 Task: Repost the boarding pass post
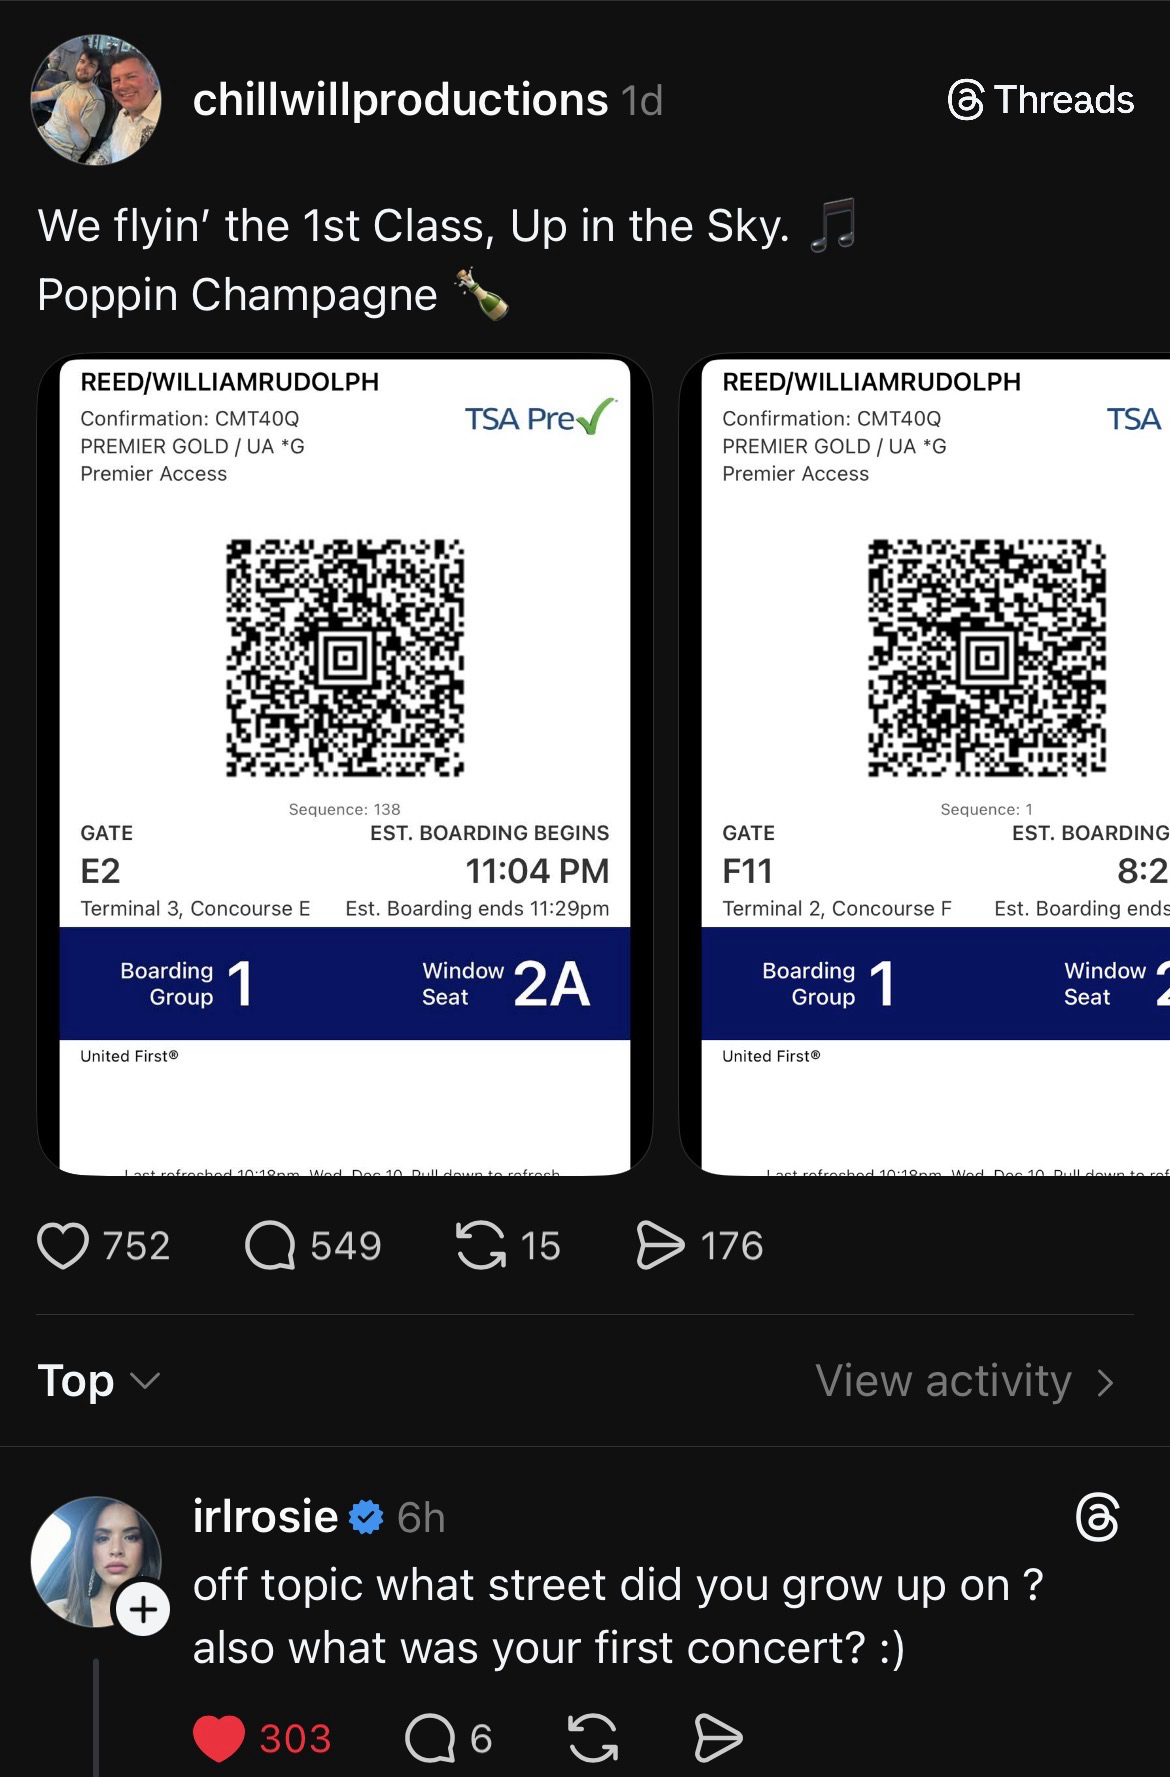click(481, 1246)
